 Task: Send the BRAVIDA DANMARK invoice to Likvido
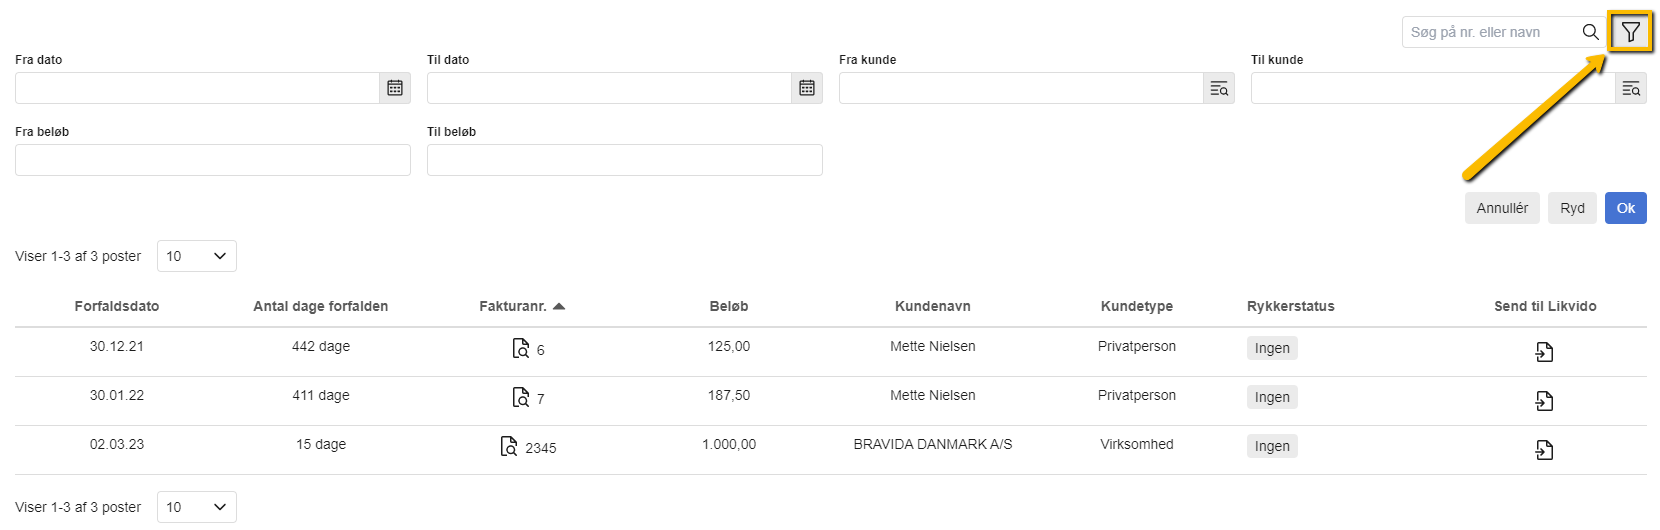1545,450
